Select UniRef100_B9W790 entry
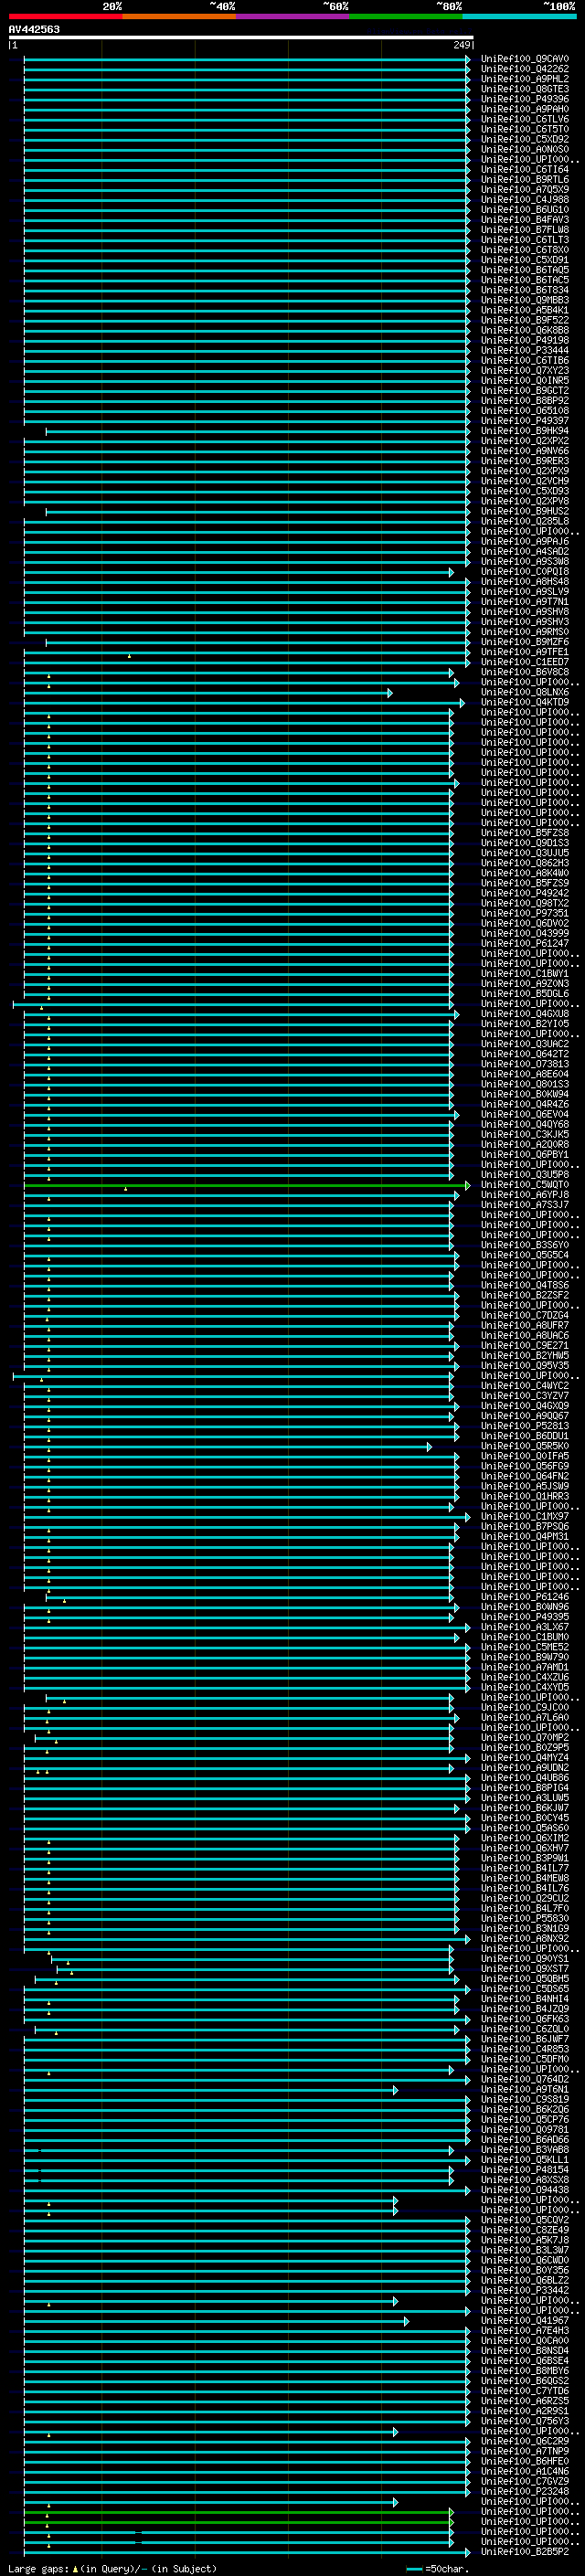 (x=524, y=1657)
